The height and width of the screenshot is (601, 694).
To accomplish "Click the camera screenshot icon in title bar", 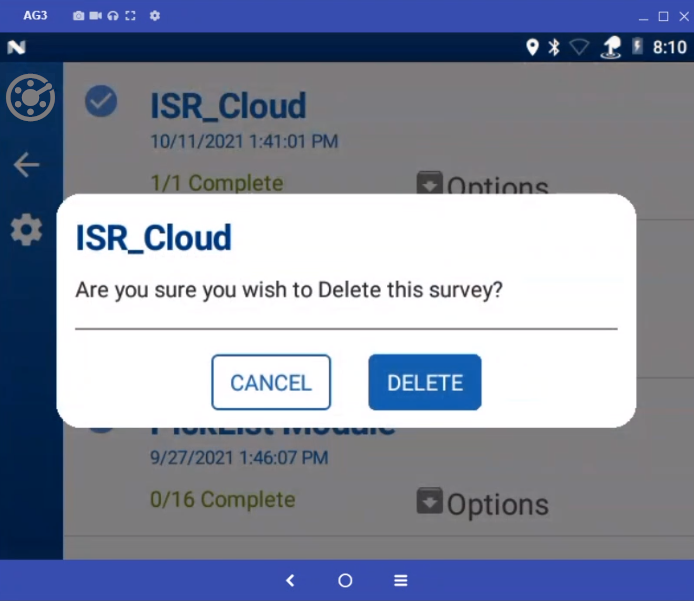I will pos(78,16).
